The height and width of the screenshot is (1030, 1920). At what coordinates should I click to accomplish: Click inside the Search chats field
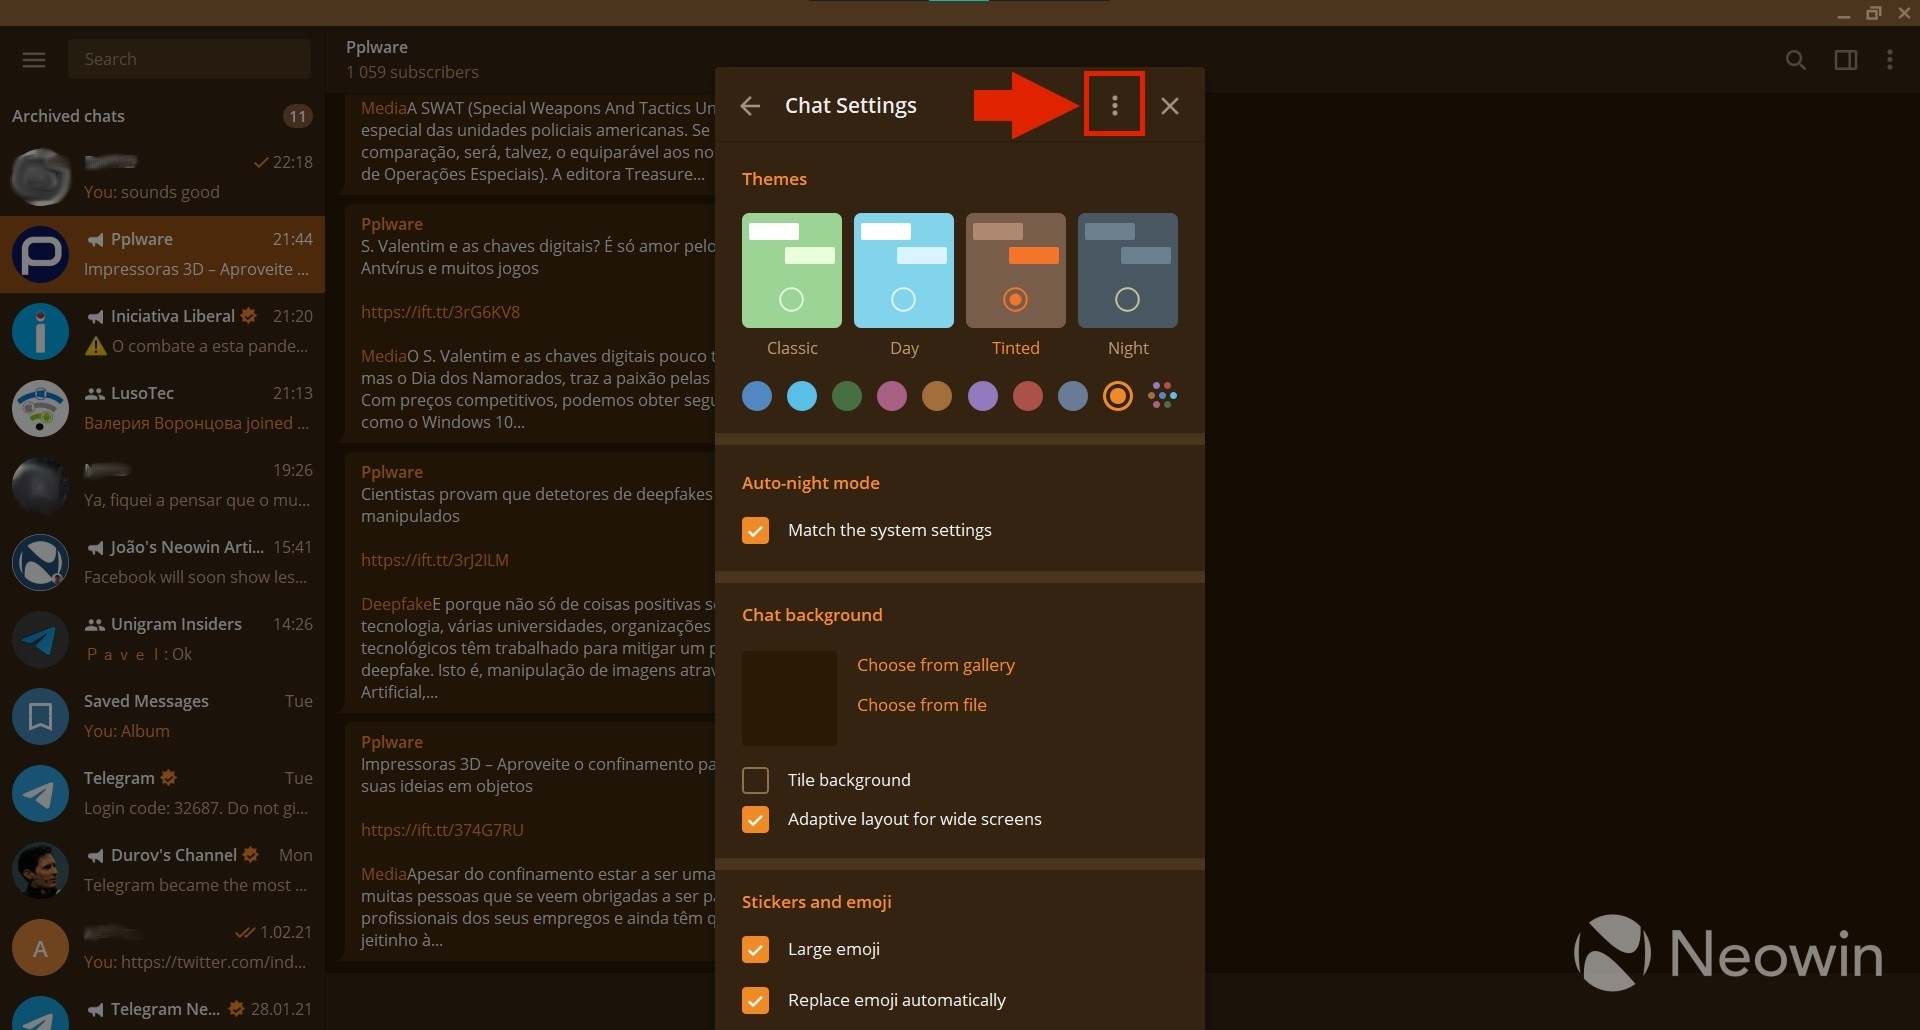tap(190, 58)
